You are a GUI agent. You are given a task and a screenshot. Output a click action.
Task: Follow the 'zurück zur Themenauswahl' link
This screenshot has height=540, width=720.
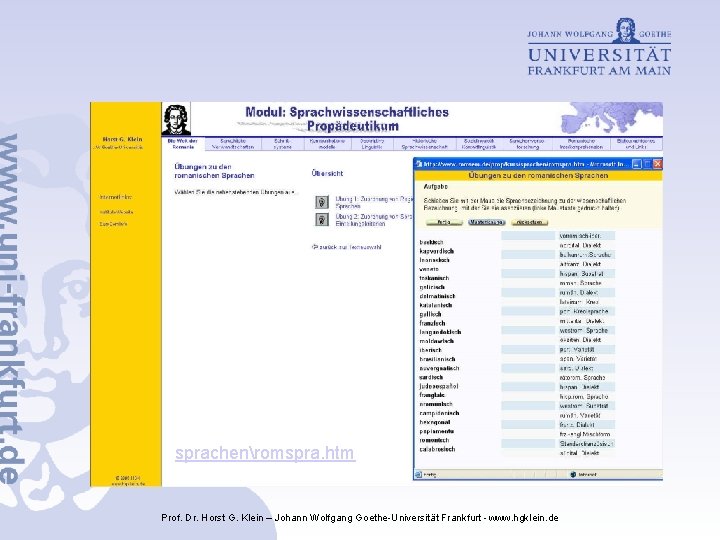[x=347, y=247]
